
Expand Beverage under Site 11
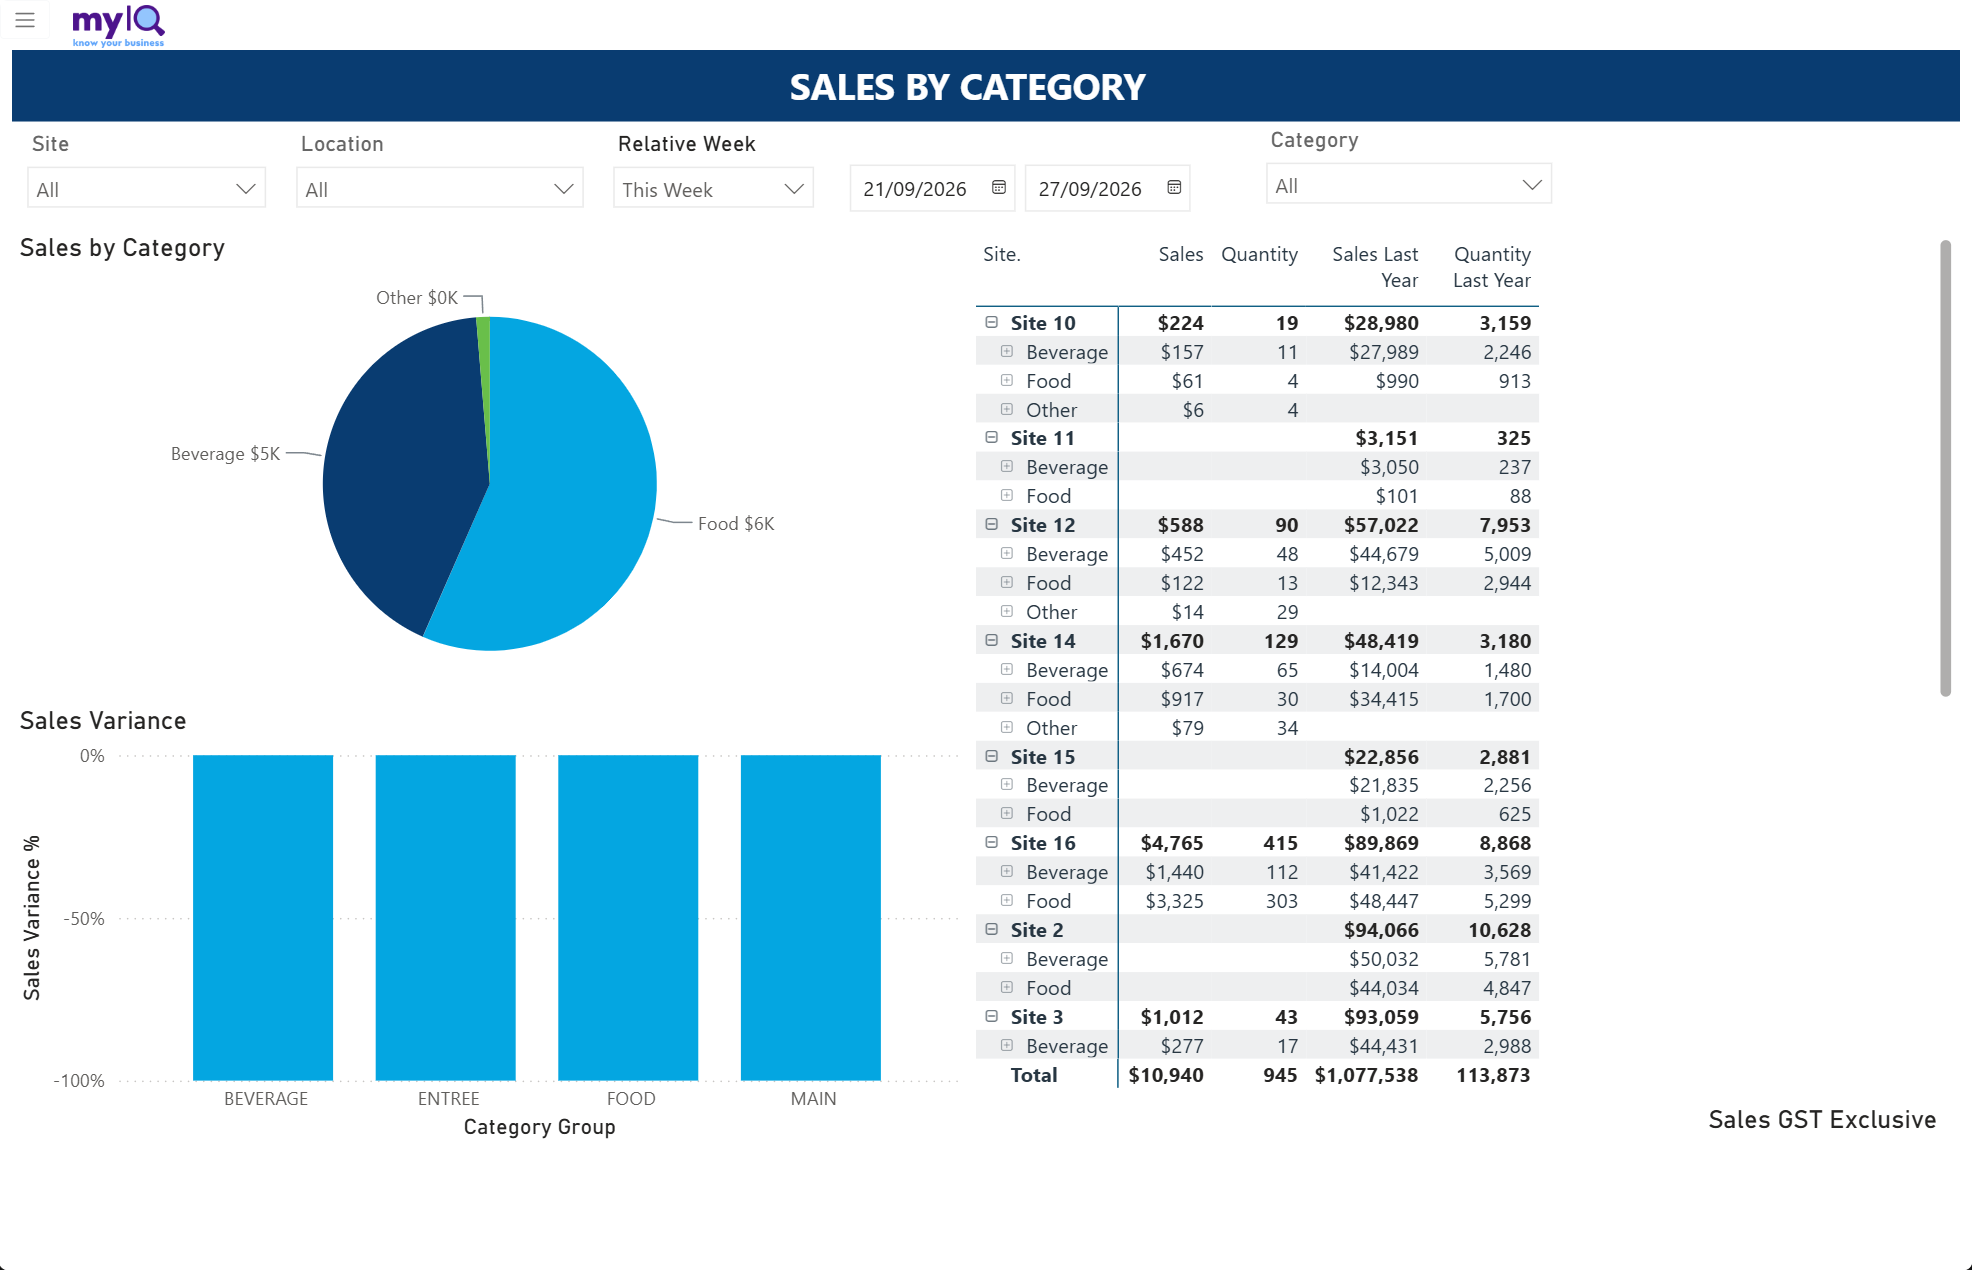tap(1007, 466)
